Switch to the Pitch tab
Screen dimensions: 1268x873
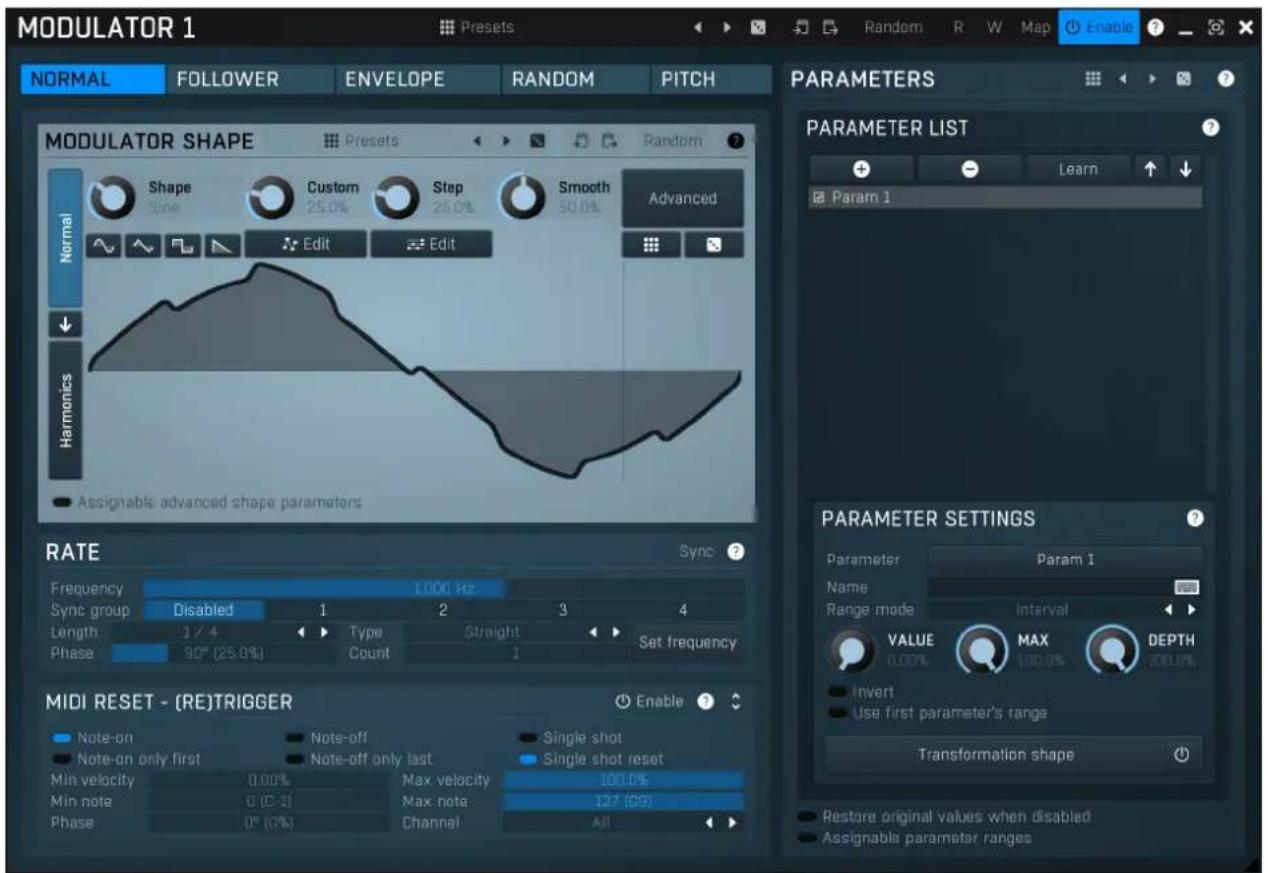pyautogui.click(x=689, y=80)
